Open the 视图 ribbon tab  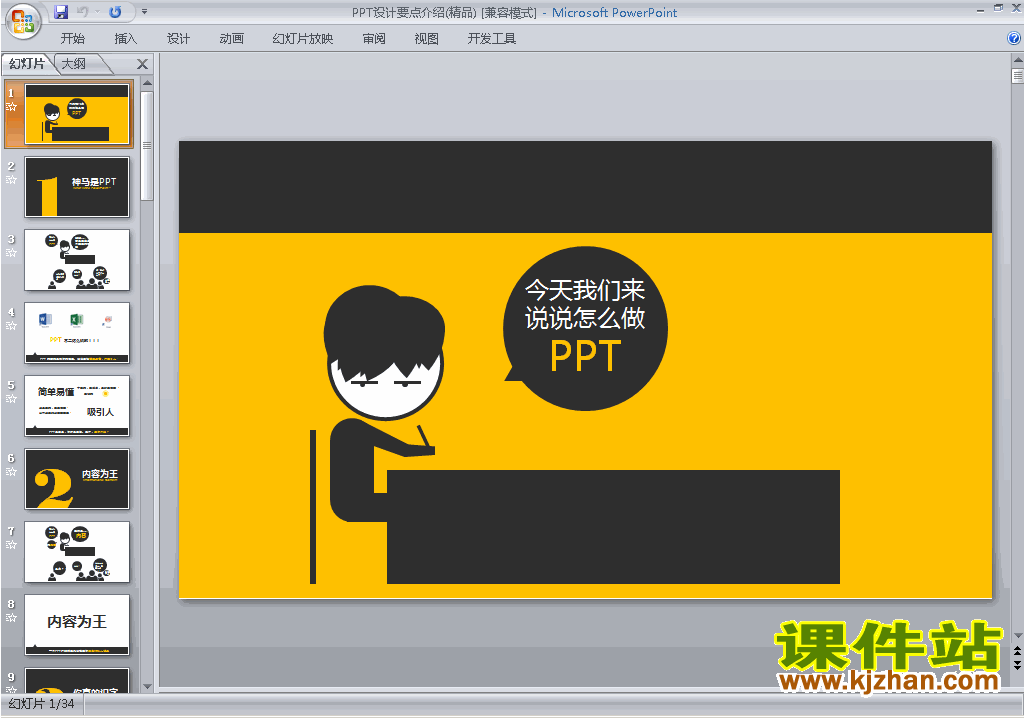click(426, 39)
